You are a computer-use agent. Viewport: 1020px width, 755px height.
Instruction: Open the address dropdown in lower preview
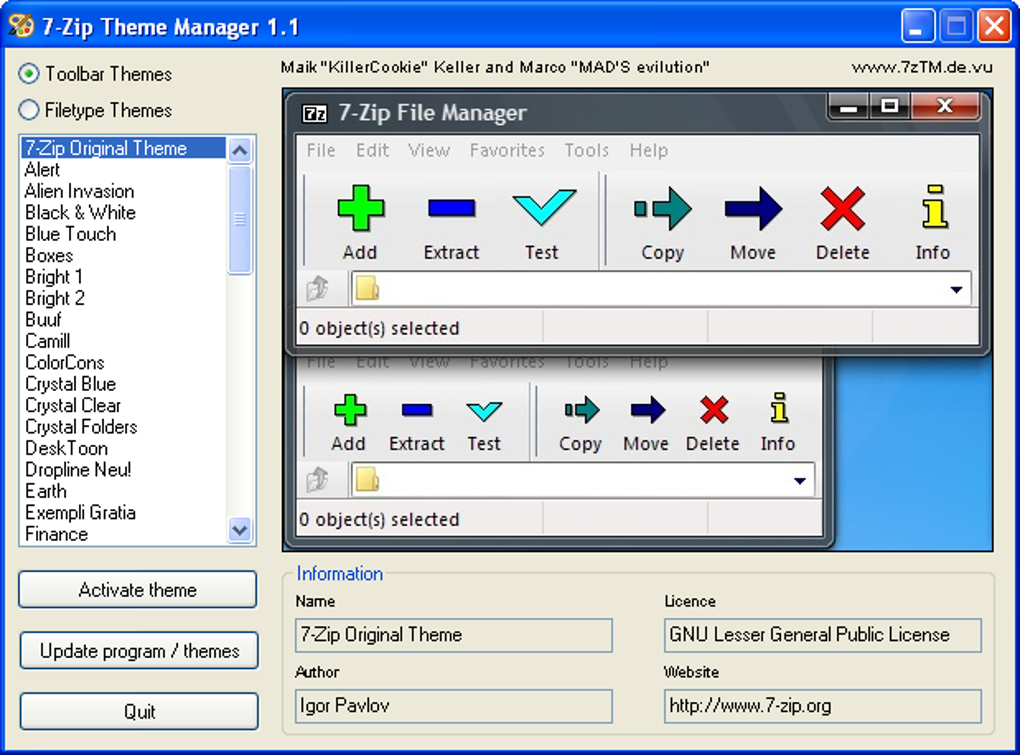click(800, 481)
